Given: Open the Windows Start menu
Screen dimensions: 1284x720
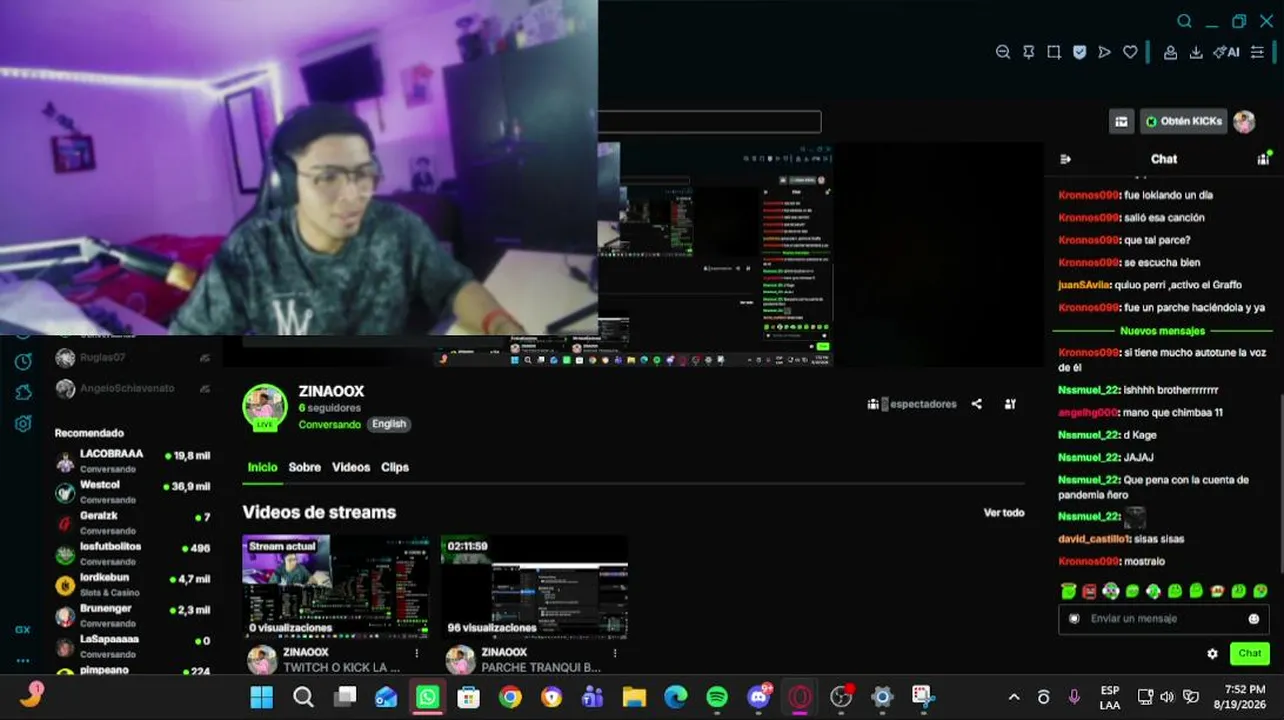Looking at the screenshot, I should [x=261, y=697].
